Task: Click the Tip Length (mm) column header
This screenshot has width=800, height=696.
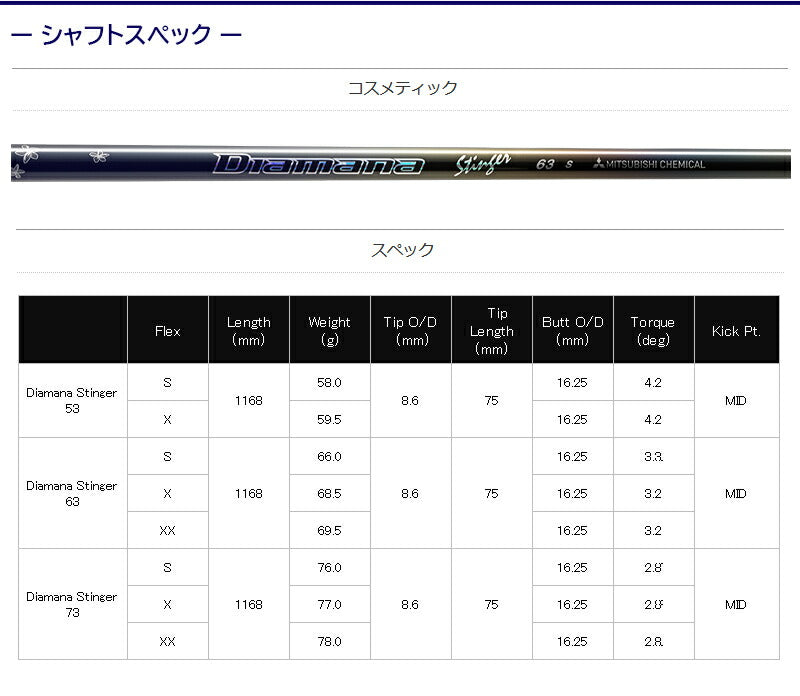Action: [492, 330]
